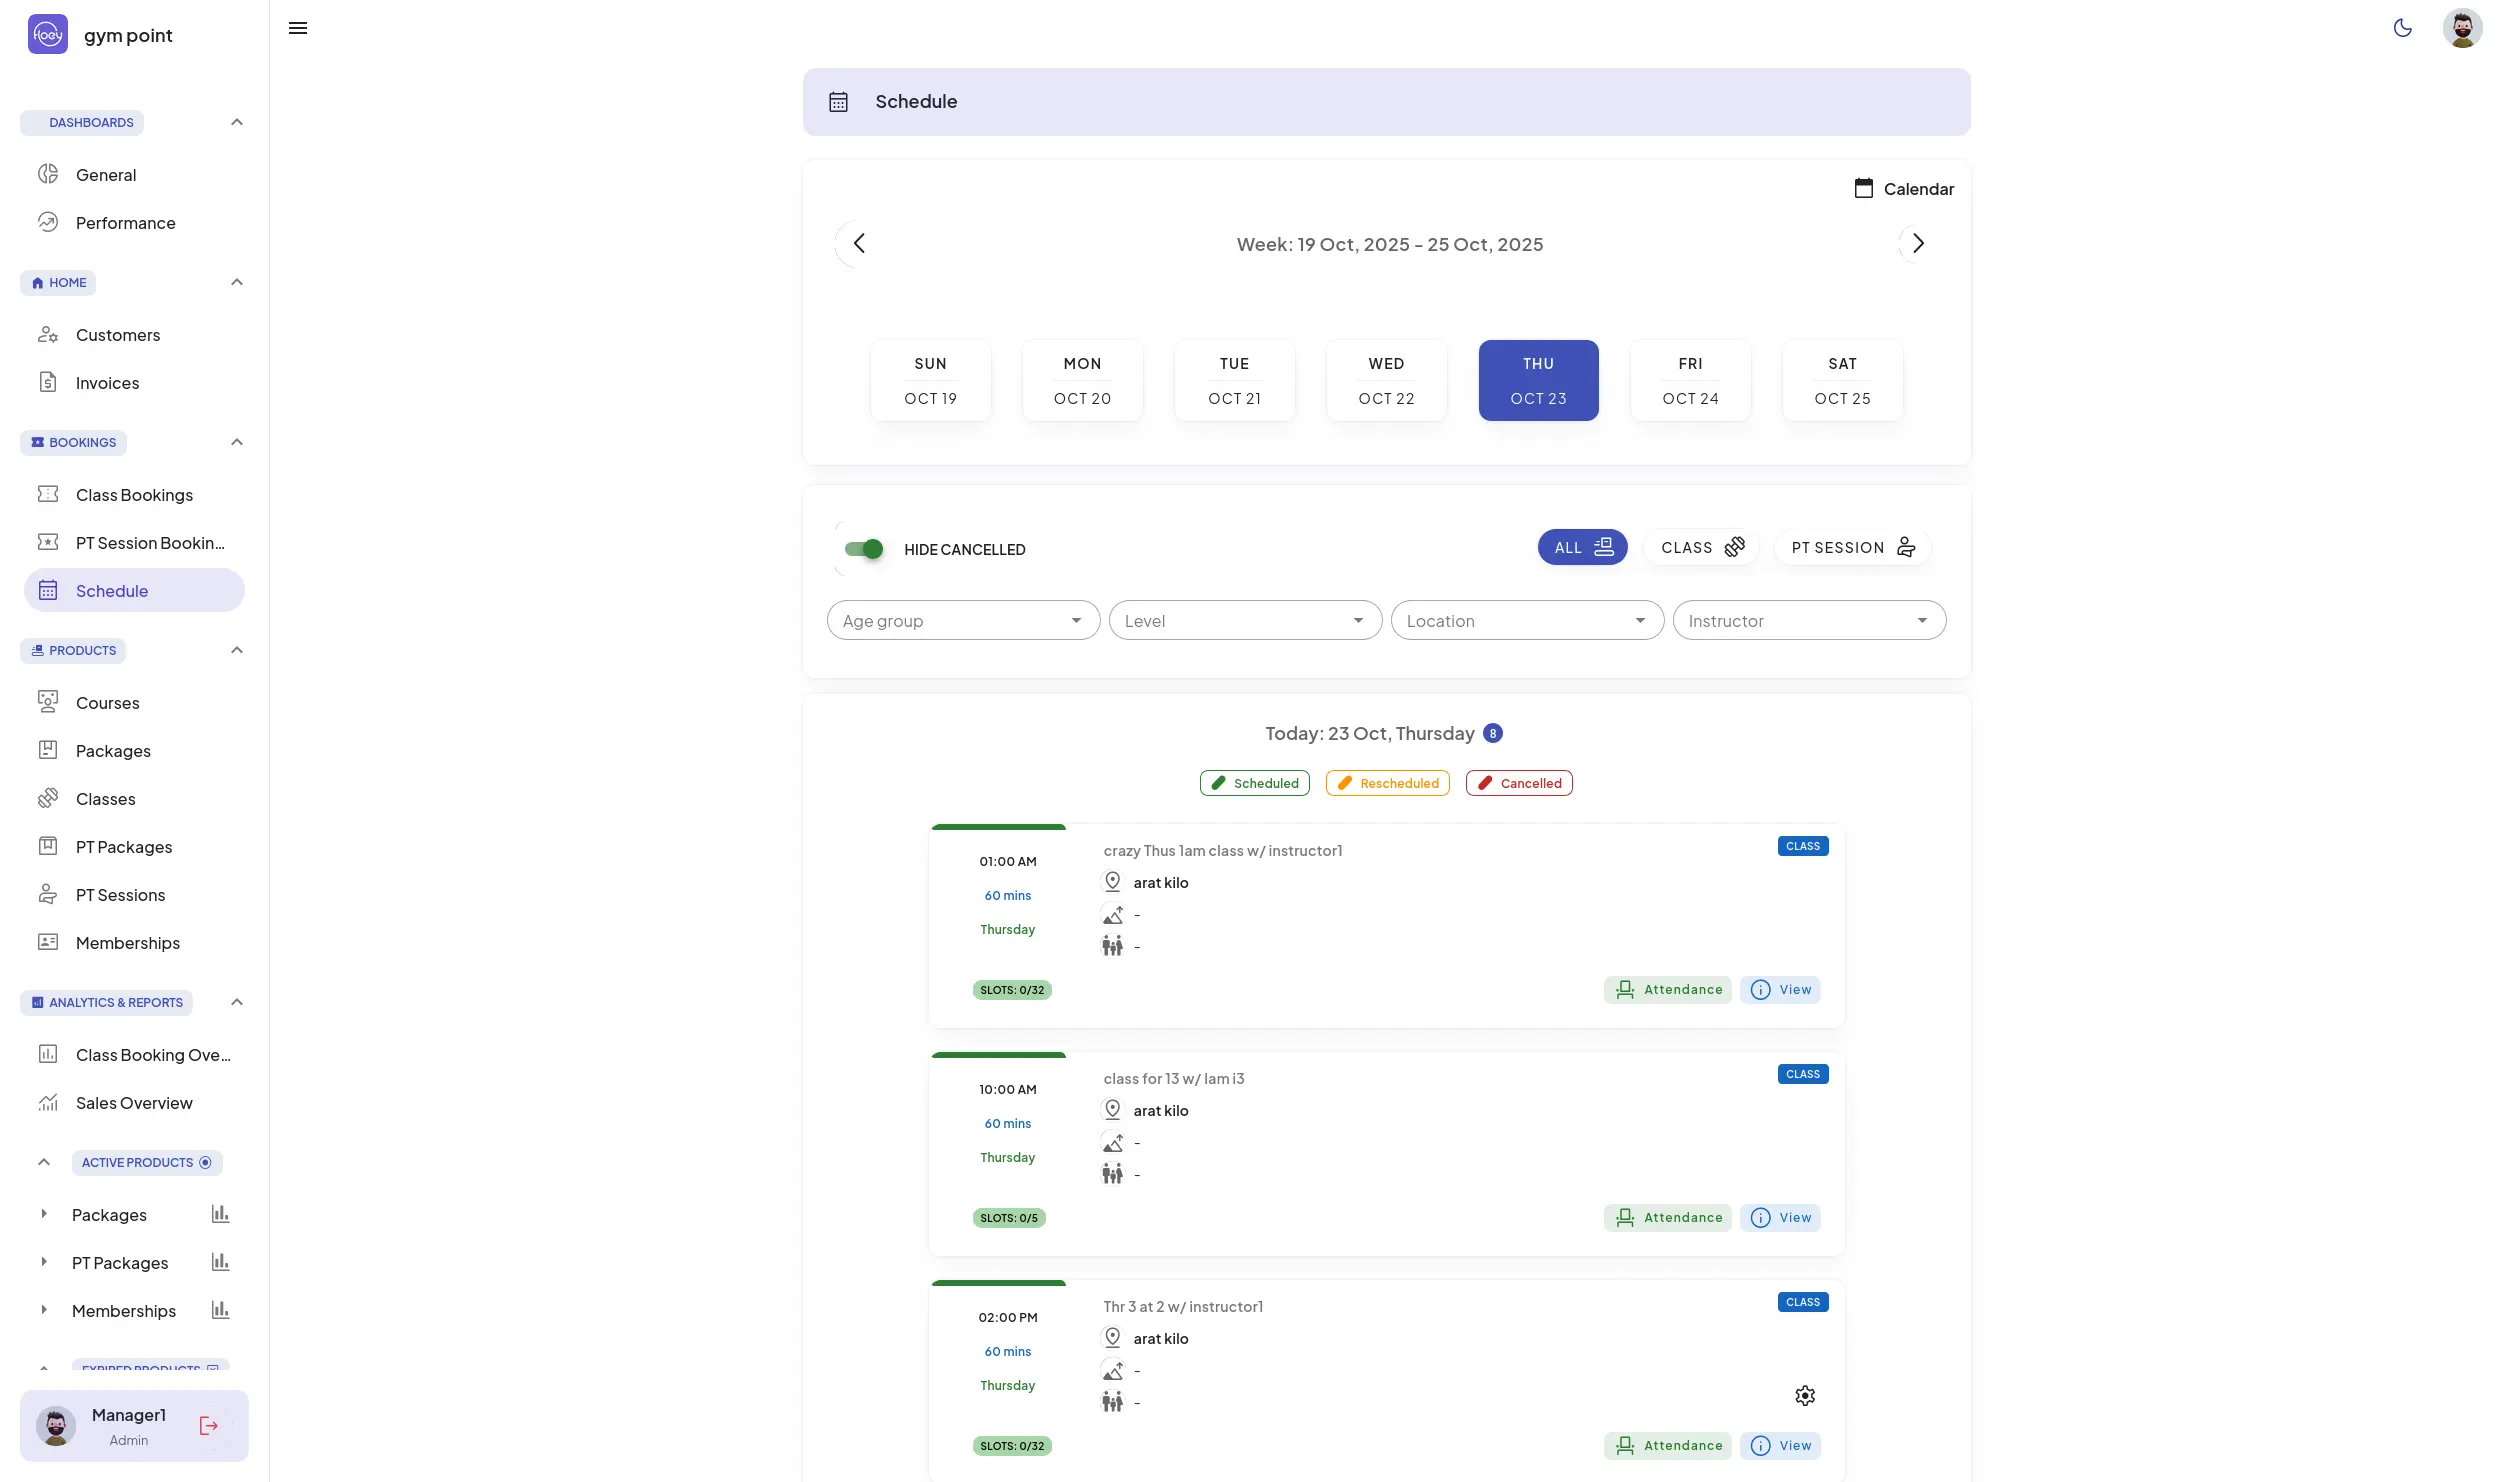Image resolution: width=2503 pixels, height=1482 pixels.
Task: Open the Calendar view icon
Action: 1863,189
